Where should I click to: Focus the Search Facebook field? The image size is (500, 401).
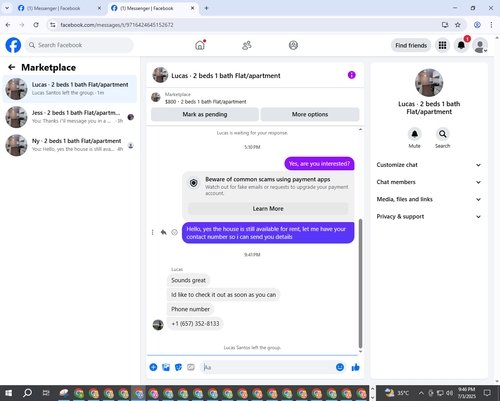79,45
